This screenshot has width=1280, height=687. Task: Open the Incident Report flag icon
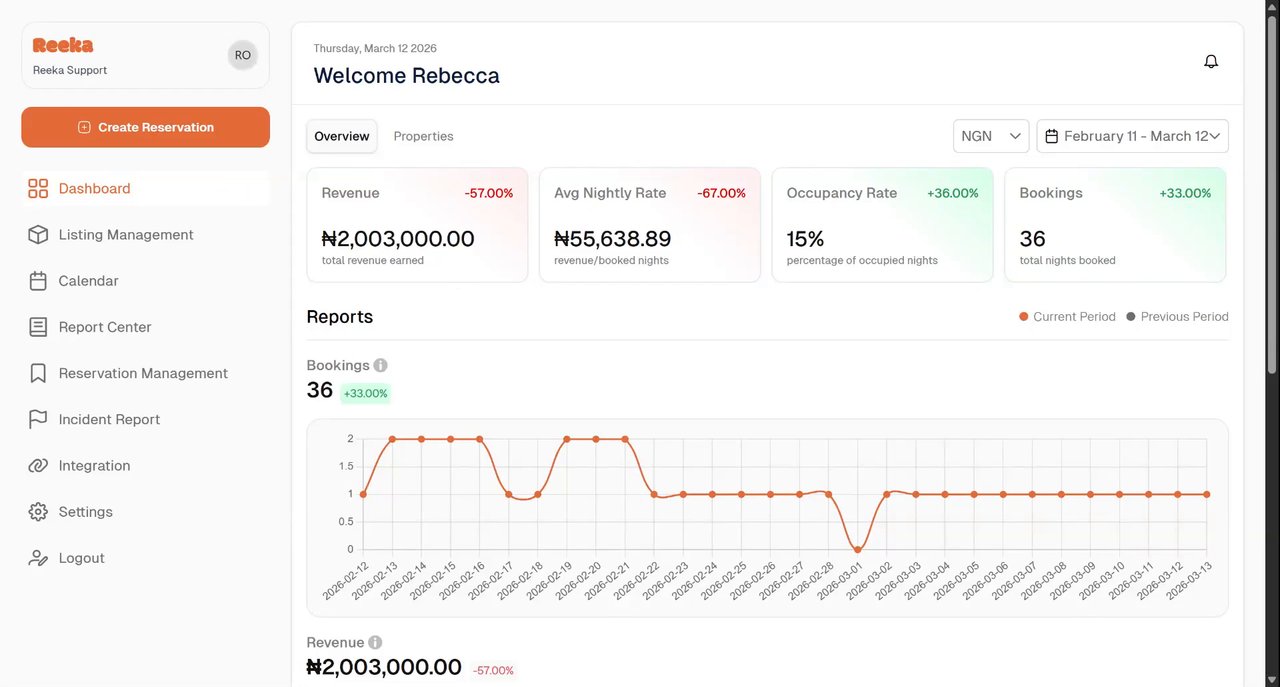[x=38, y=419]
